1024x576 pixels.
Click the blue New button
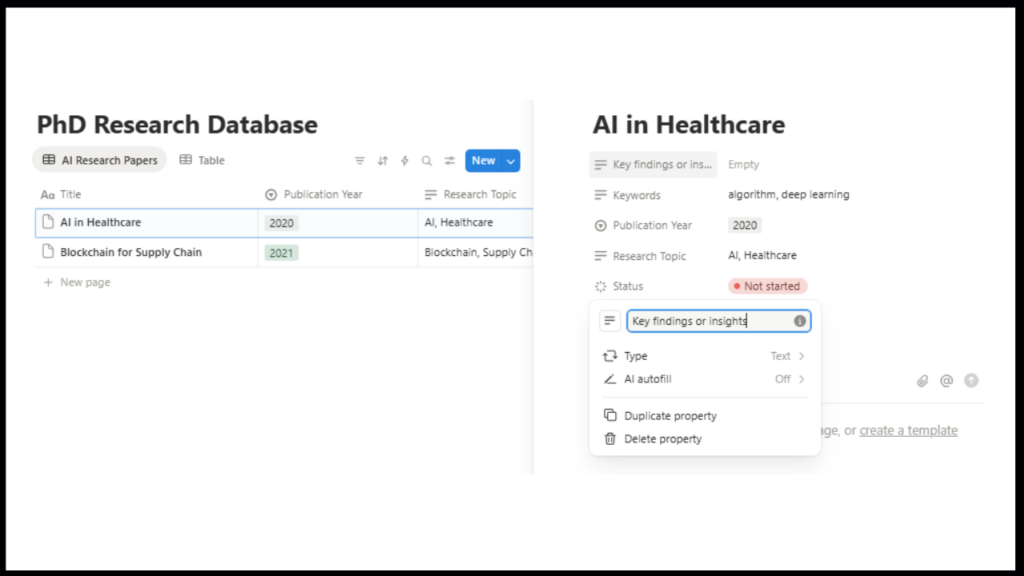point(483,161)
